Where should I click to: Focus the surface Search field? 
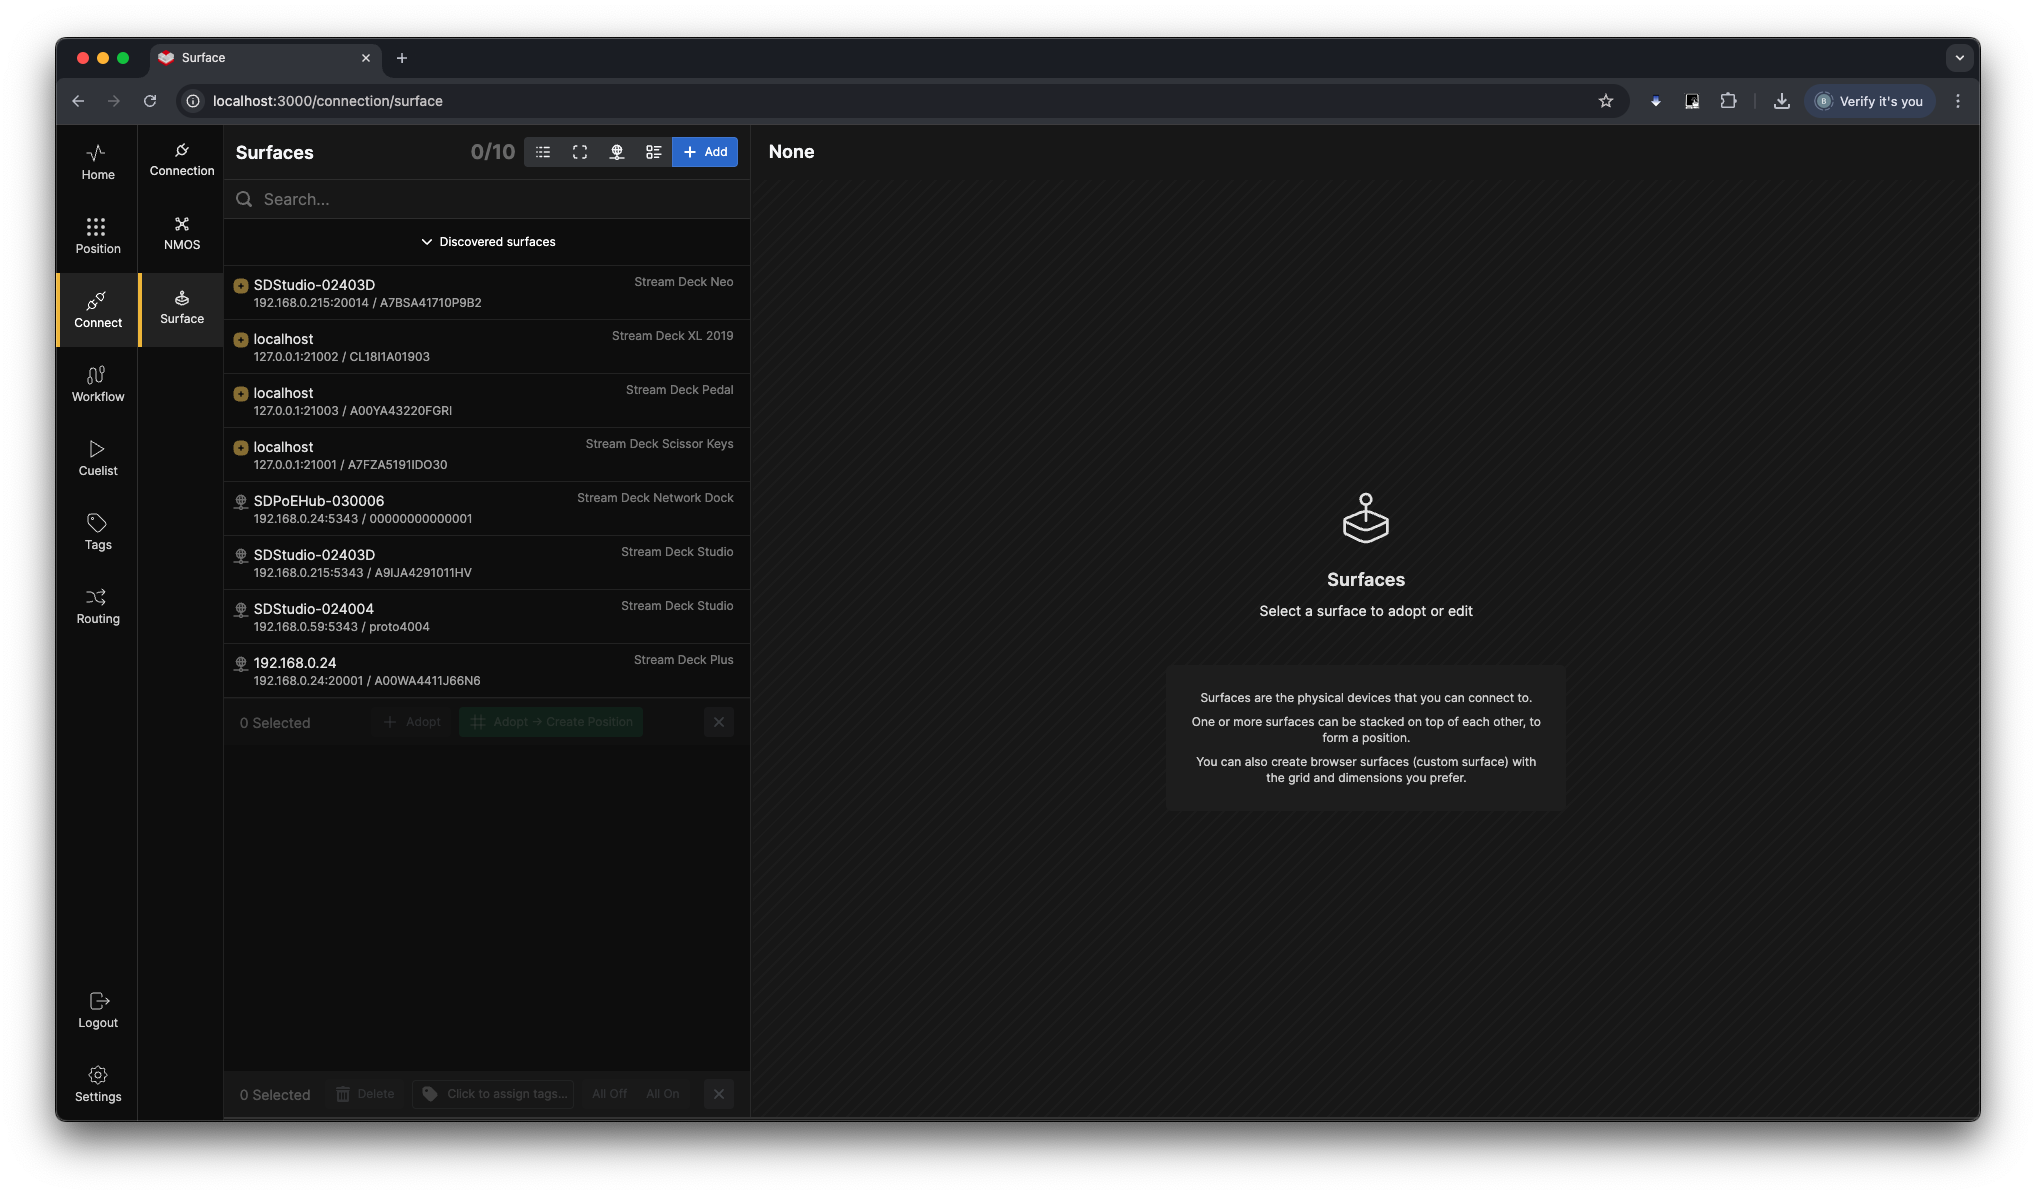pos(487,199)
